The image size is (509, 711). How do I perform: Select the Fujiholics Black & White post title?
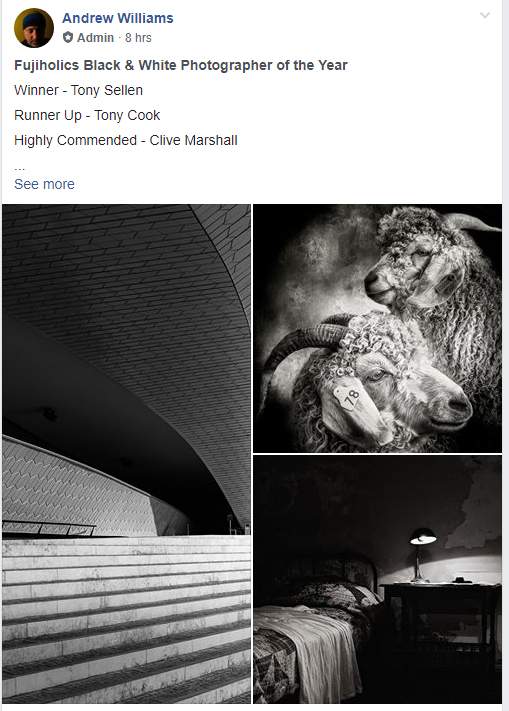[181, 65]
